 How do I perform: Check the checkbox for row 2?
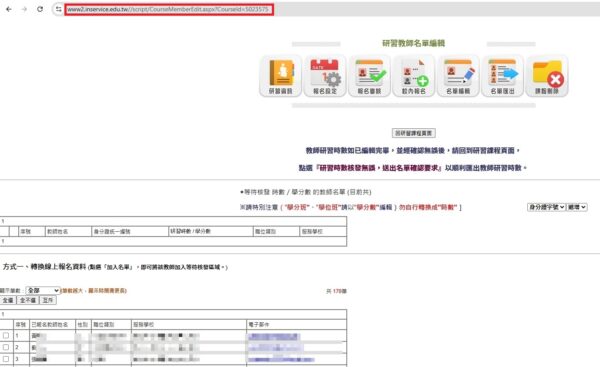pos(6,347)
